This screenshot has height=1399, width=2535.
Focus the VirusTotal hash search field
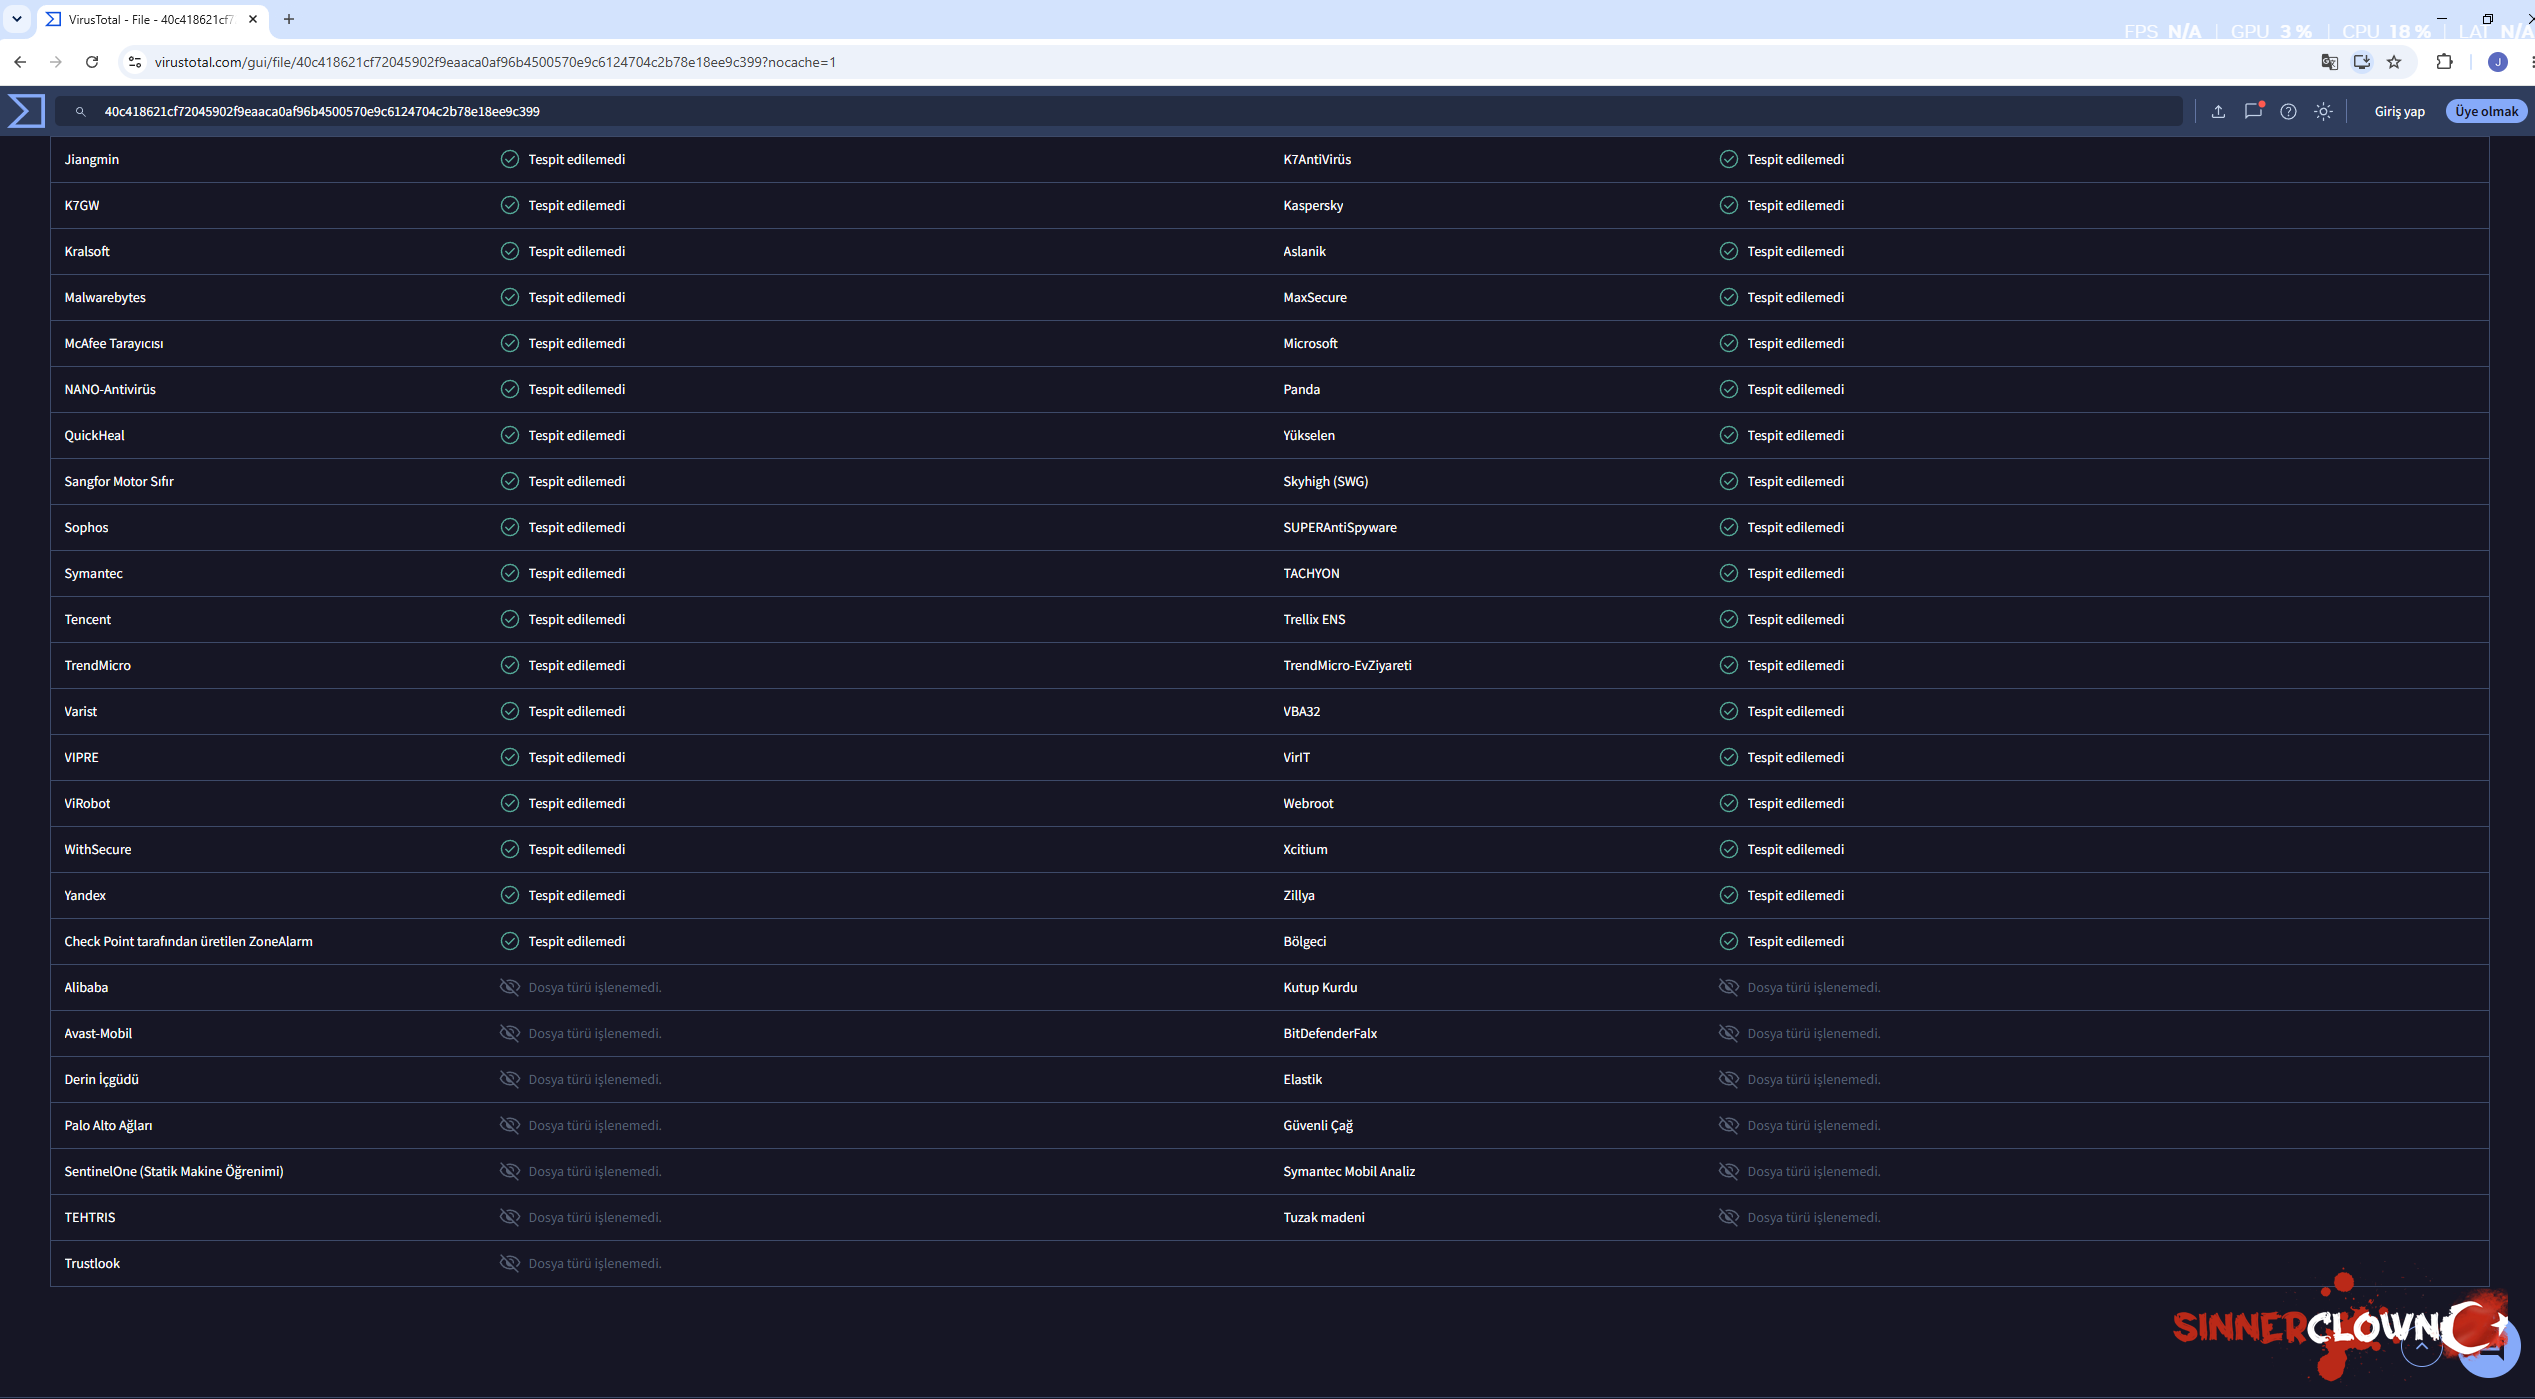(x=1118, y=111)
